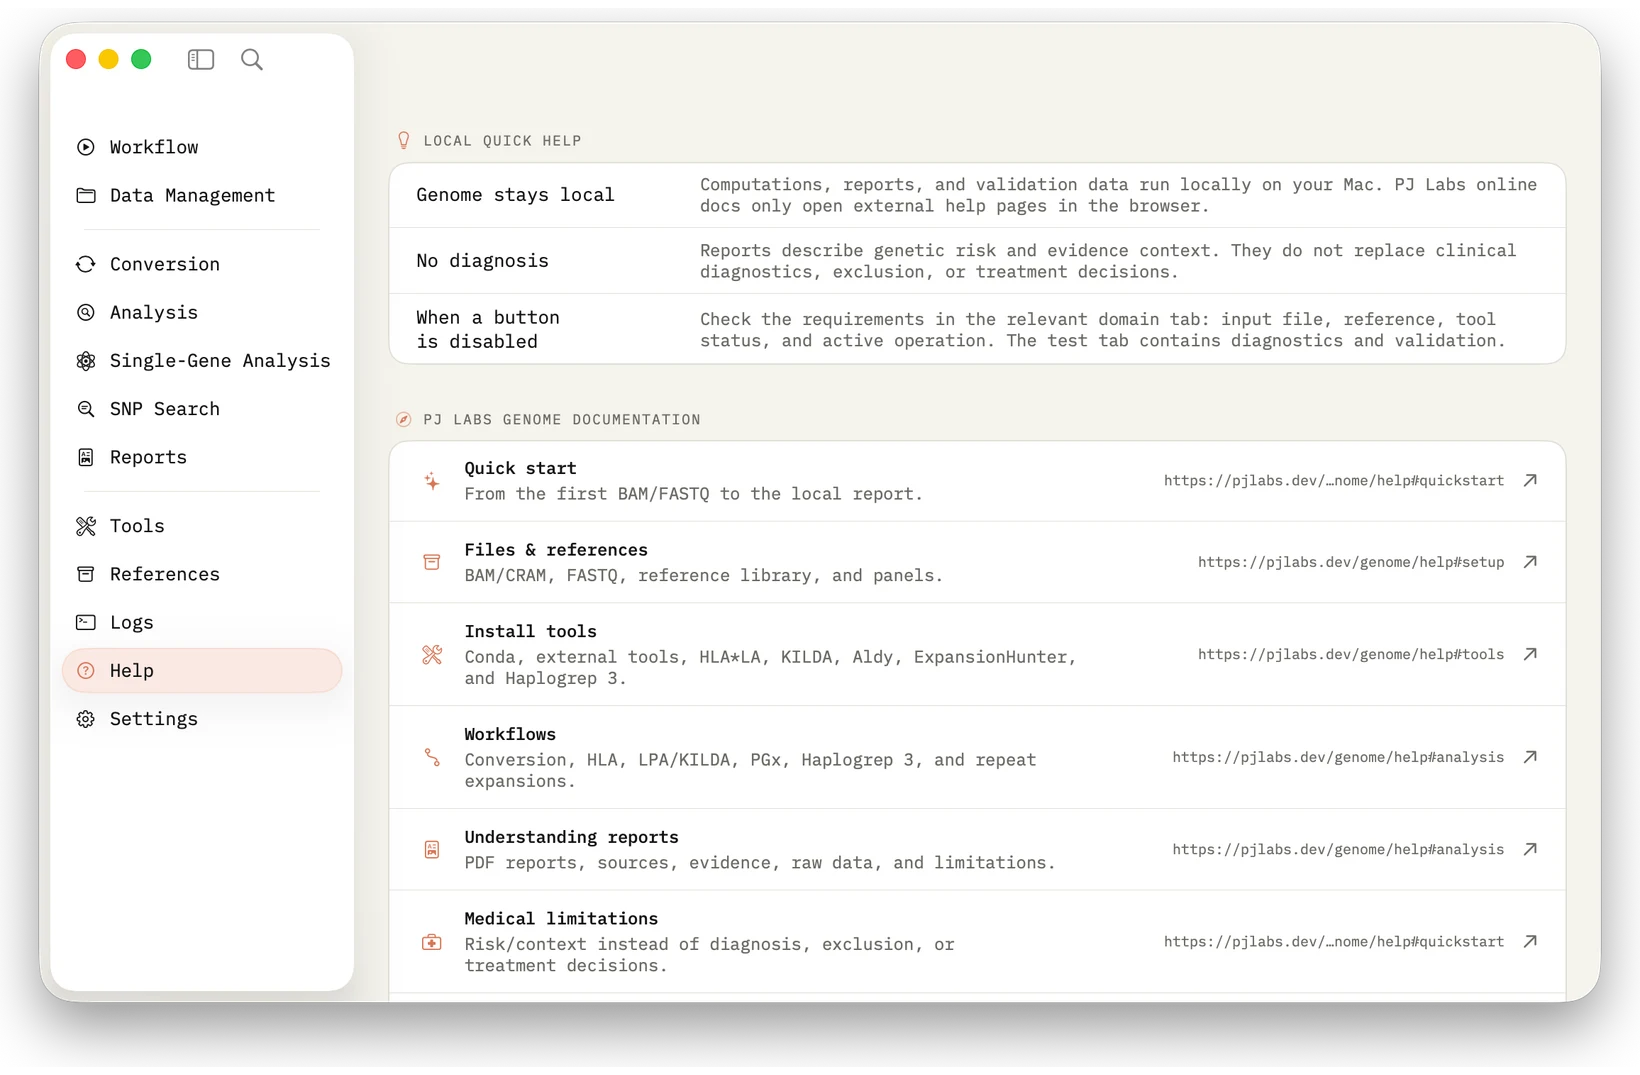Select SNP Search in sidebar
The image size is (1640, 1075).
coord(202,409)
